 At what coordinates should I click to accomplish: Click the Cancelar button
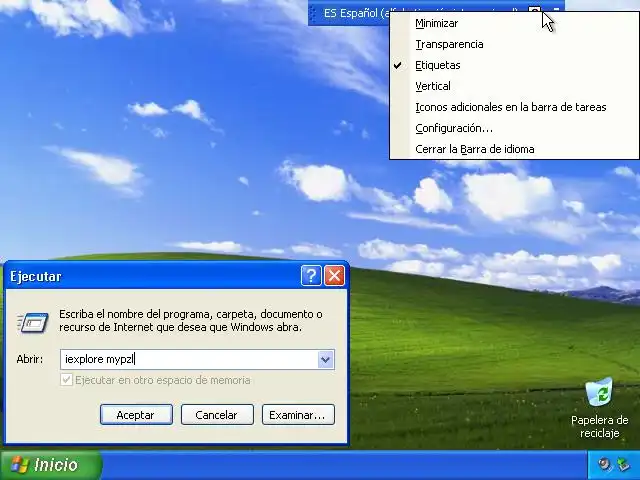pos(217,415)
